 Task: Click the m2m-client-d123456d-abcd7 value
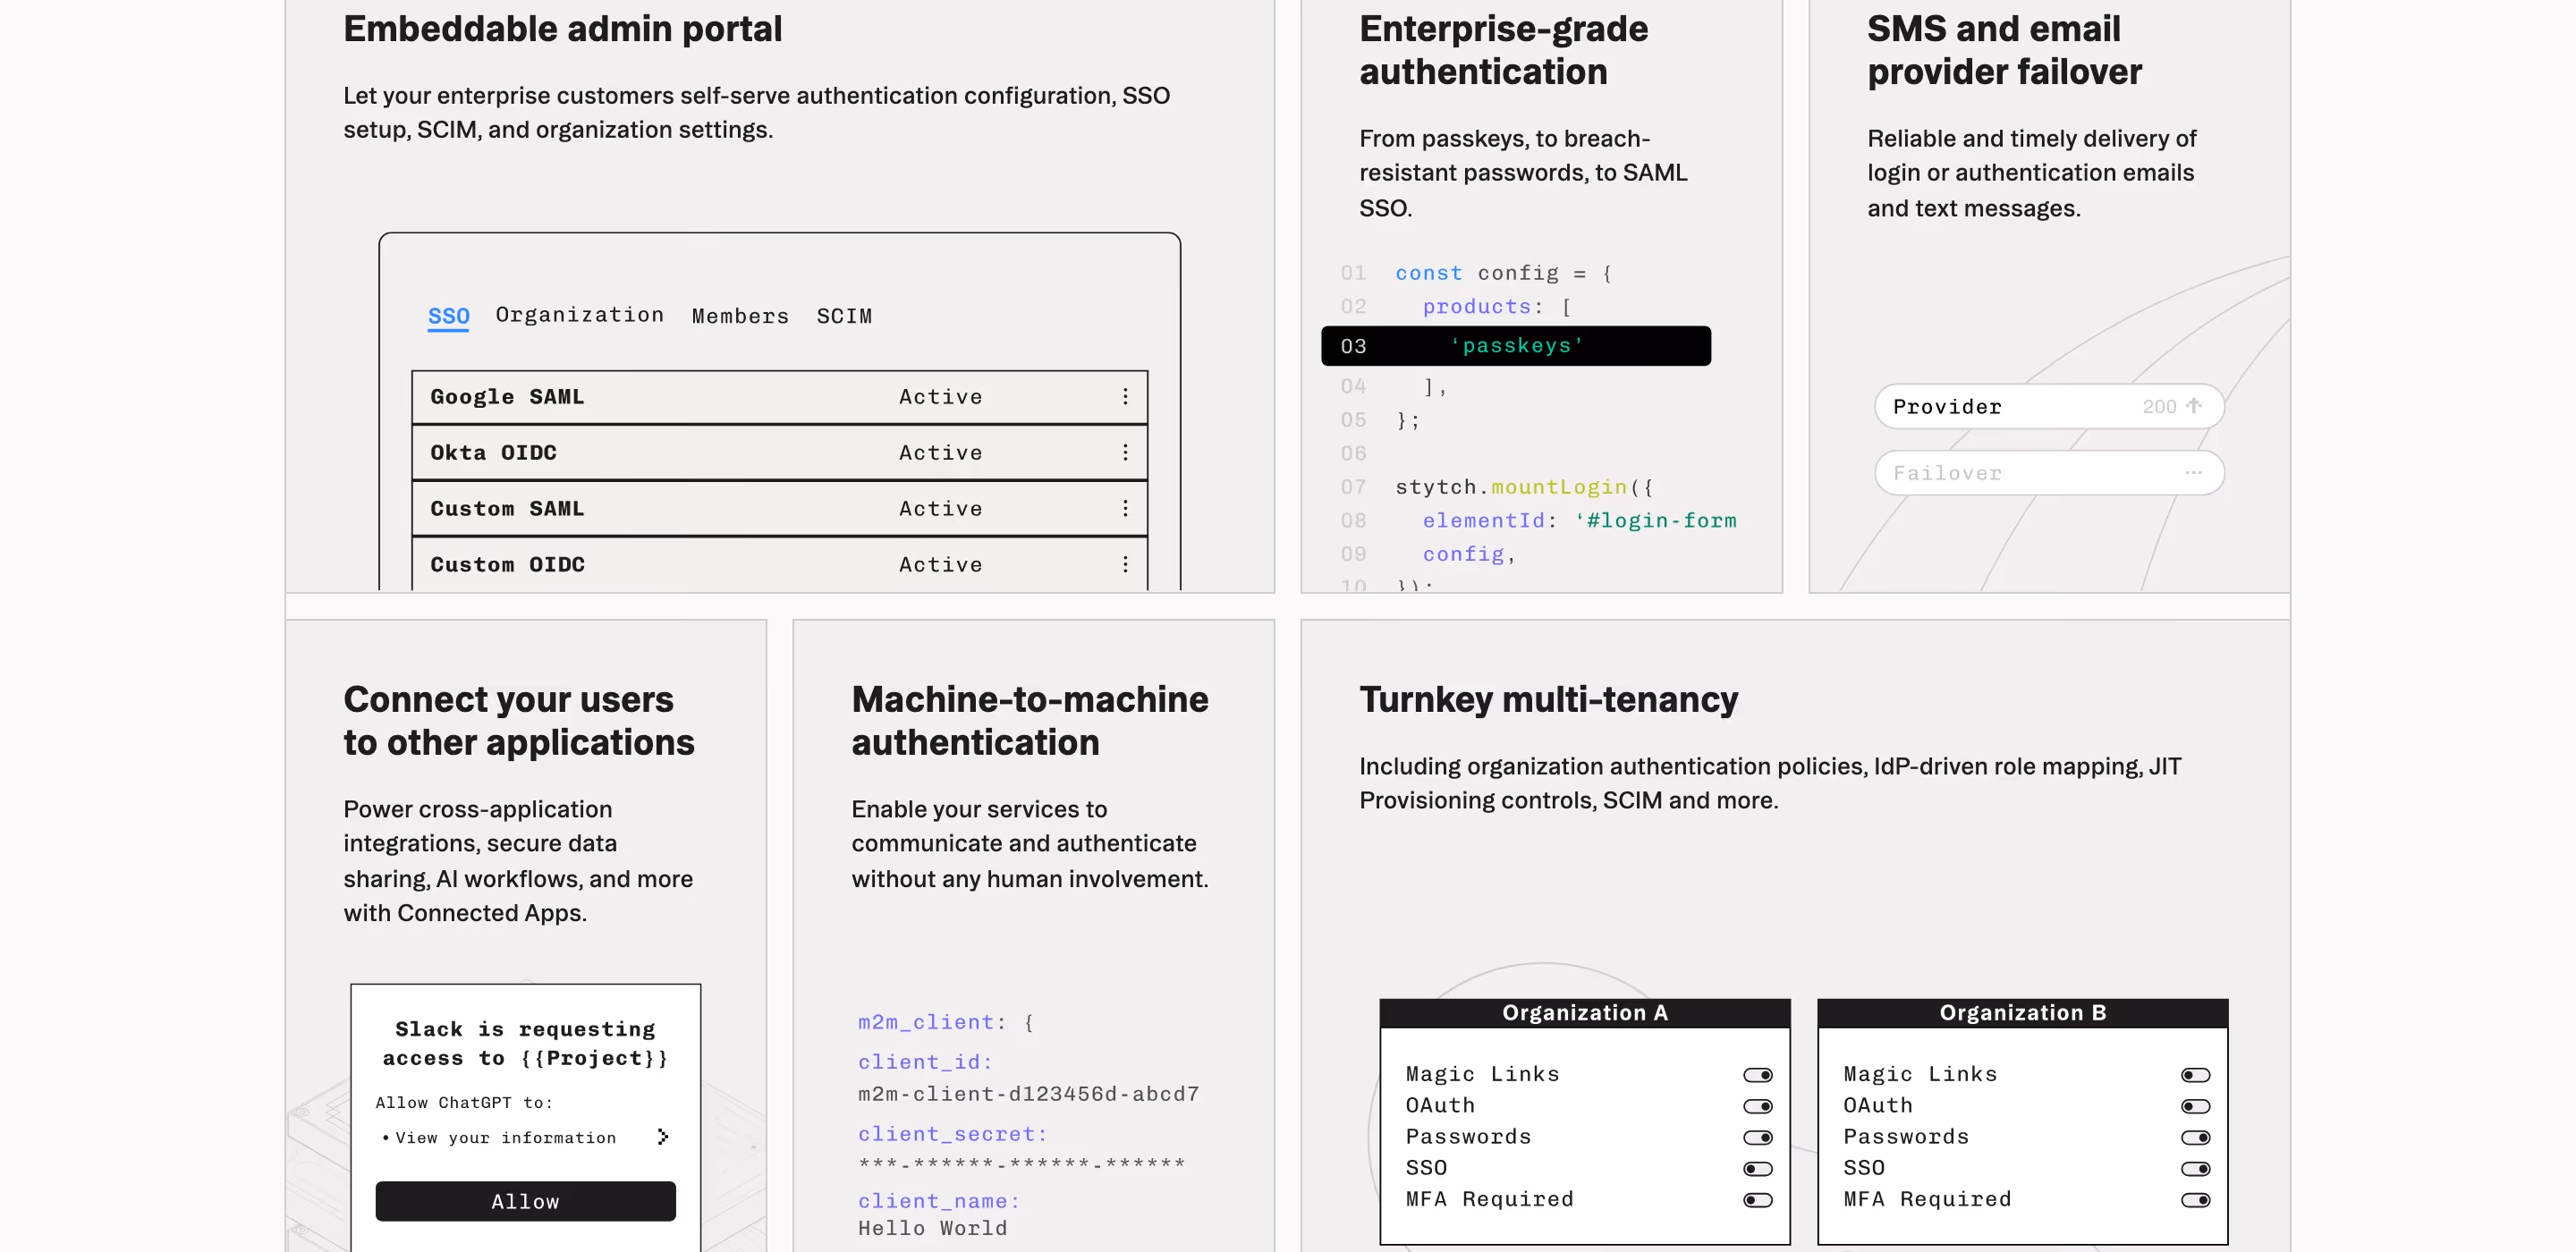[x=1028, y=1094]
